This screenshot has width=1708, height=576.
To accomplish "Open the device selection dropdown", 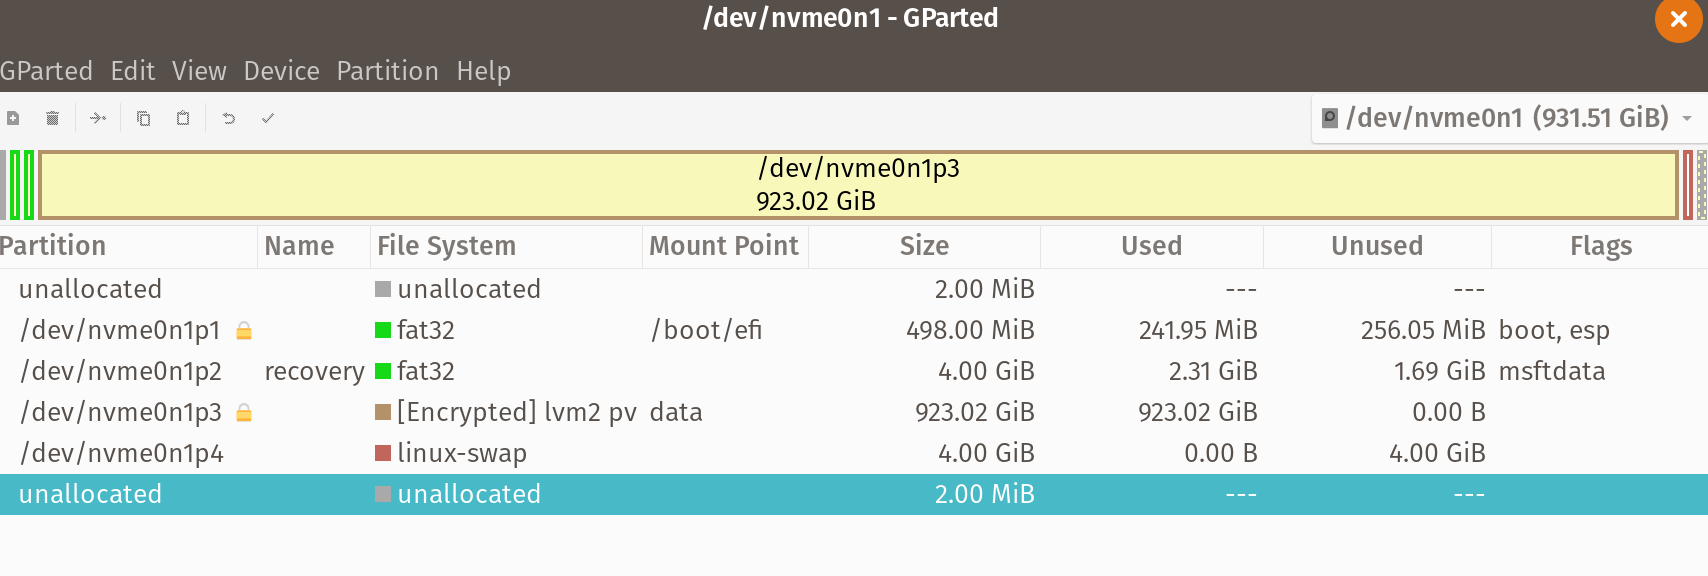I will coord(1500,117).
